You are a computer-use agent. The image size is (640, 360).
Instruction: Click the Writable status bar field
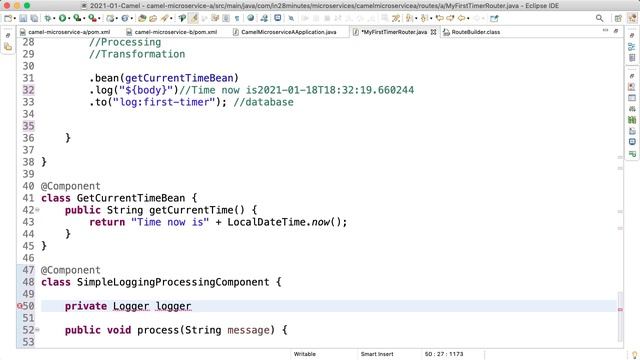304,354
